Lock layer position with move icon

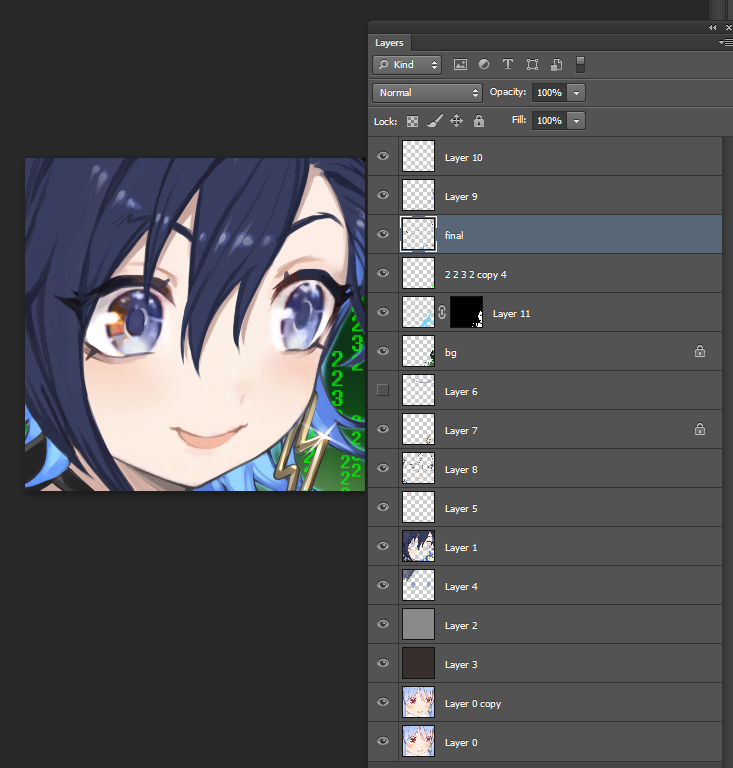click(456, 121)
